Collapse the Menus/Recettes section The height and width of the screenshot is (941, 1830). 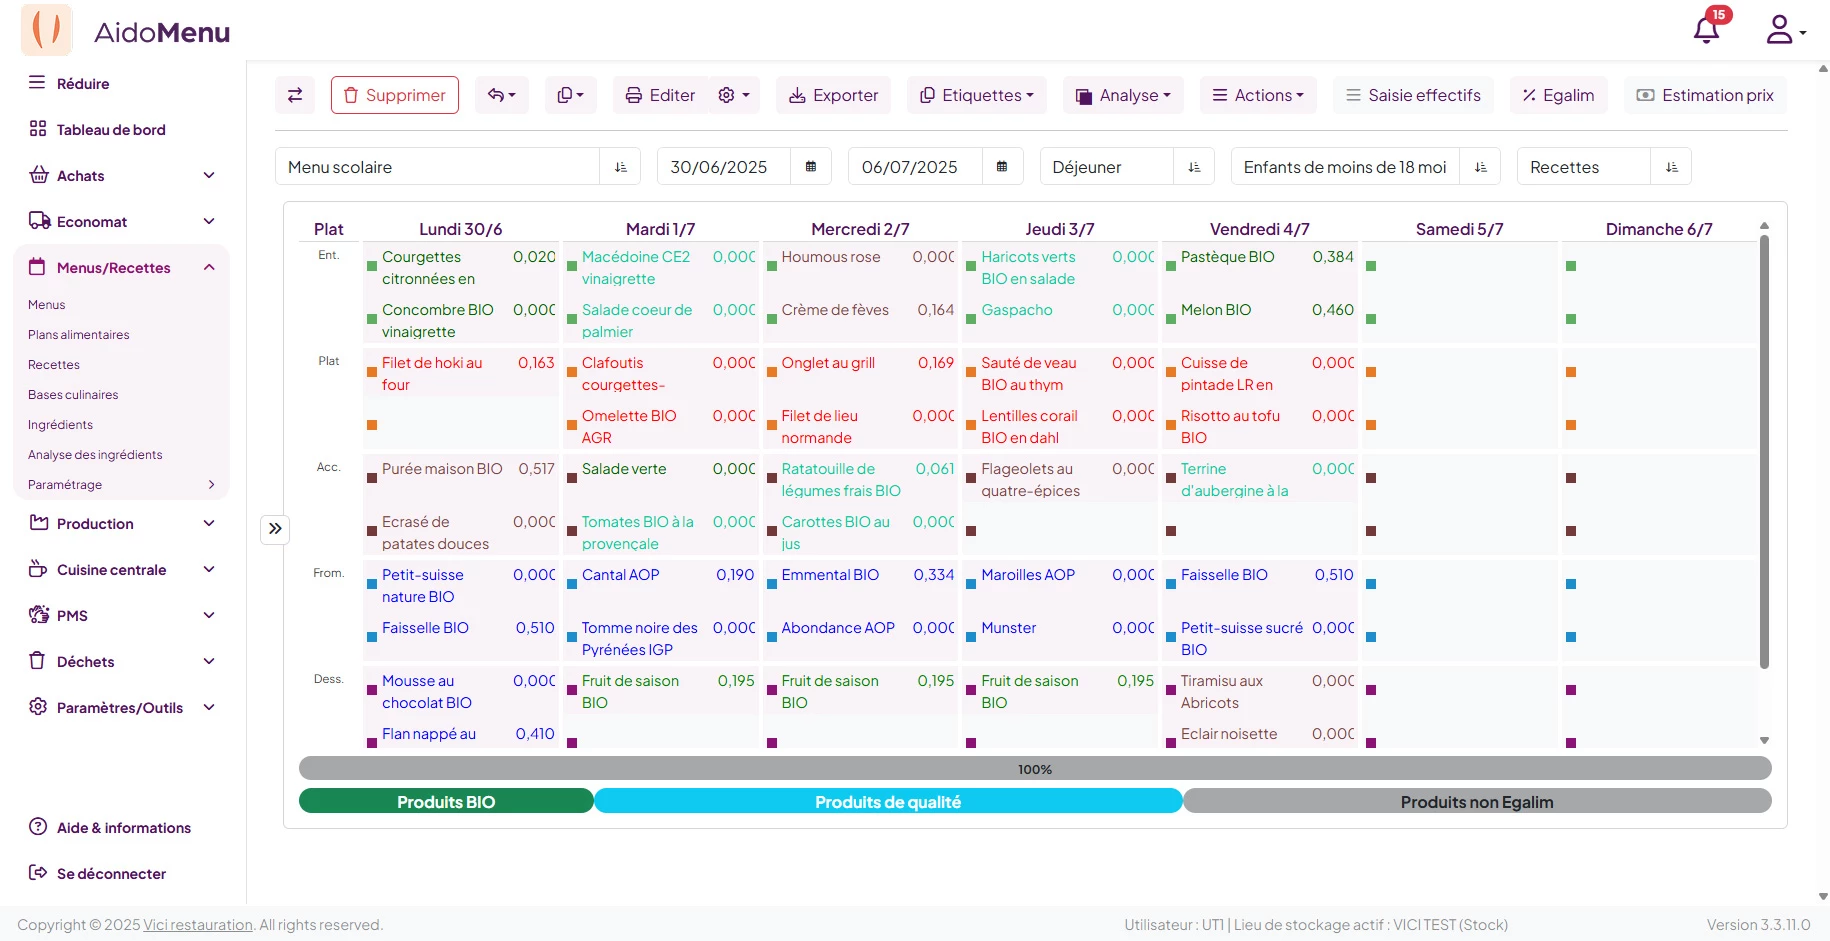209,267
